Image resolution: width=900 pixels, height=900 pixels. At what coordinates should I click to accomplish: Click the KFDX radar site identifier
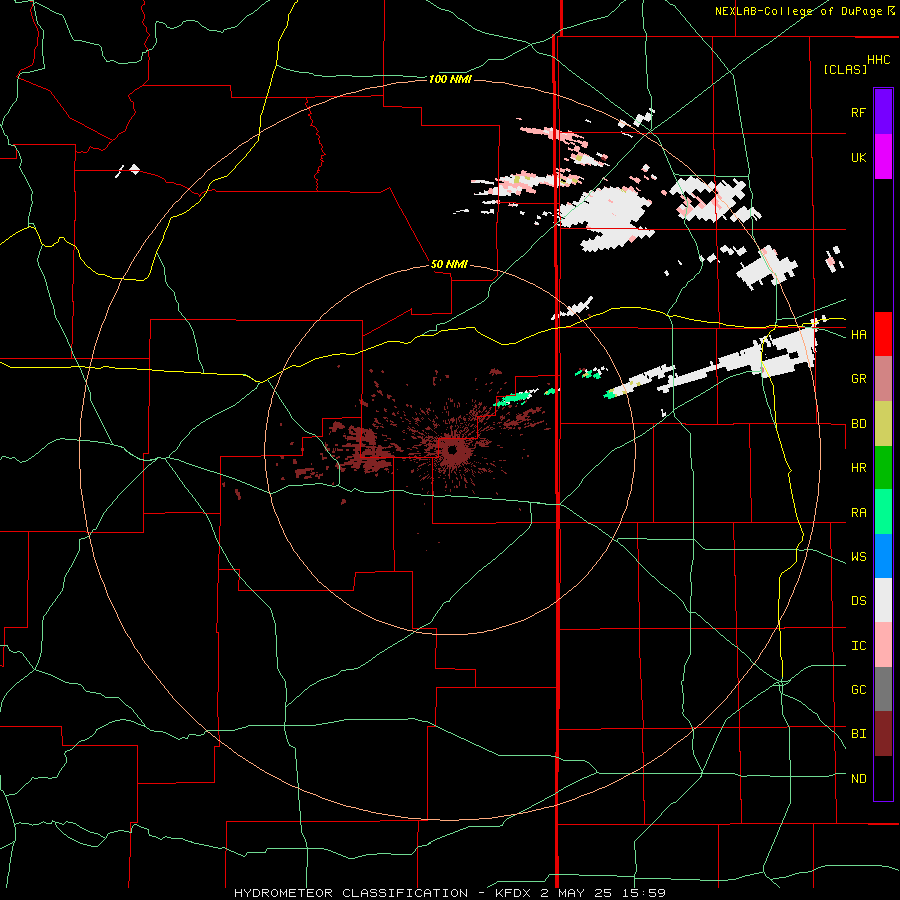[515, 893]
